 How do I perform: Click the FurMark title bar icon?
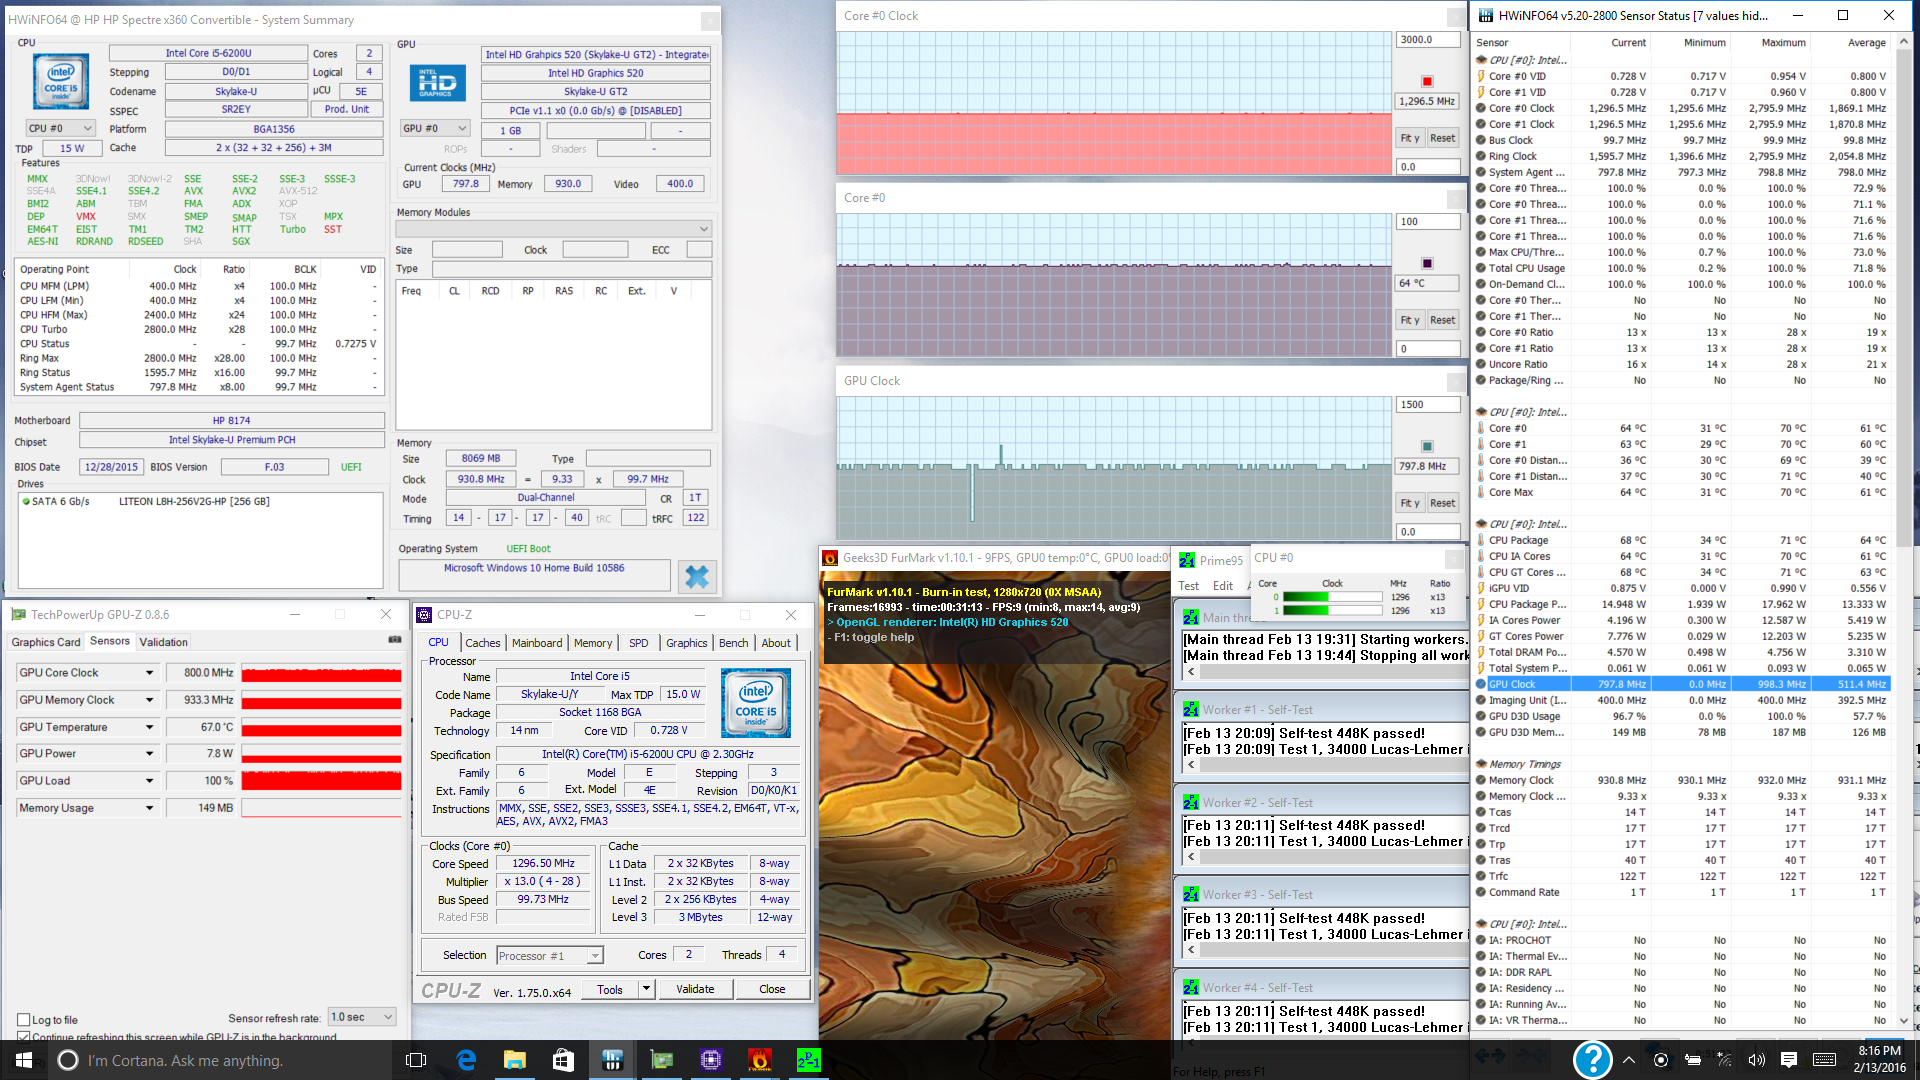[x=830, y=558]
